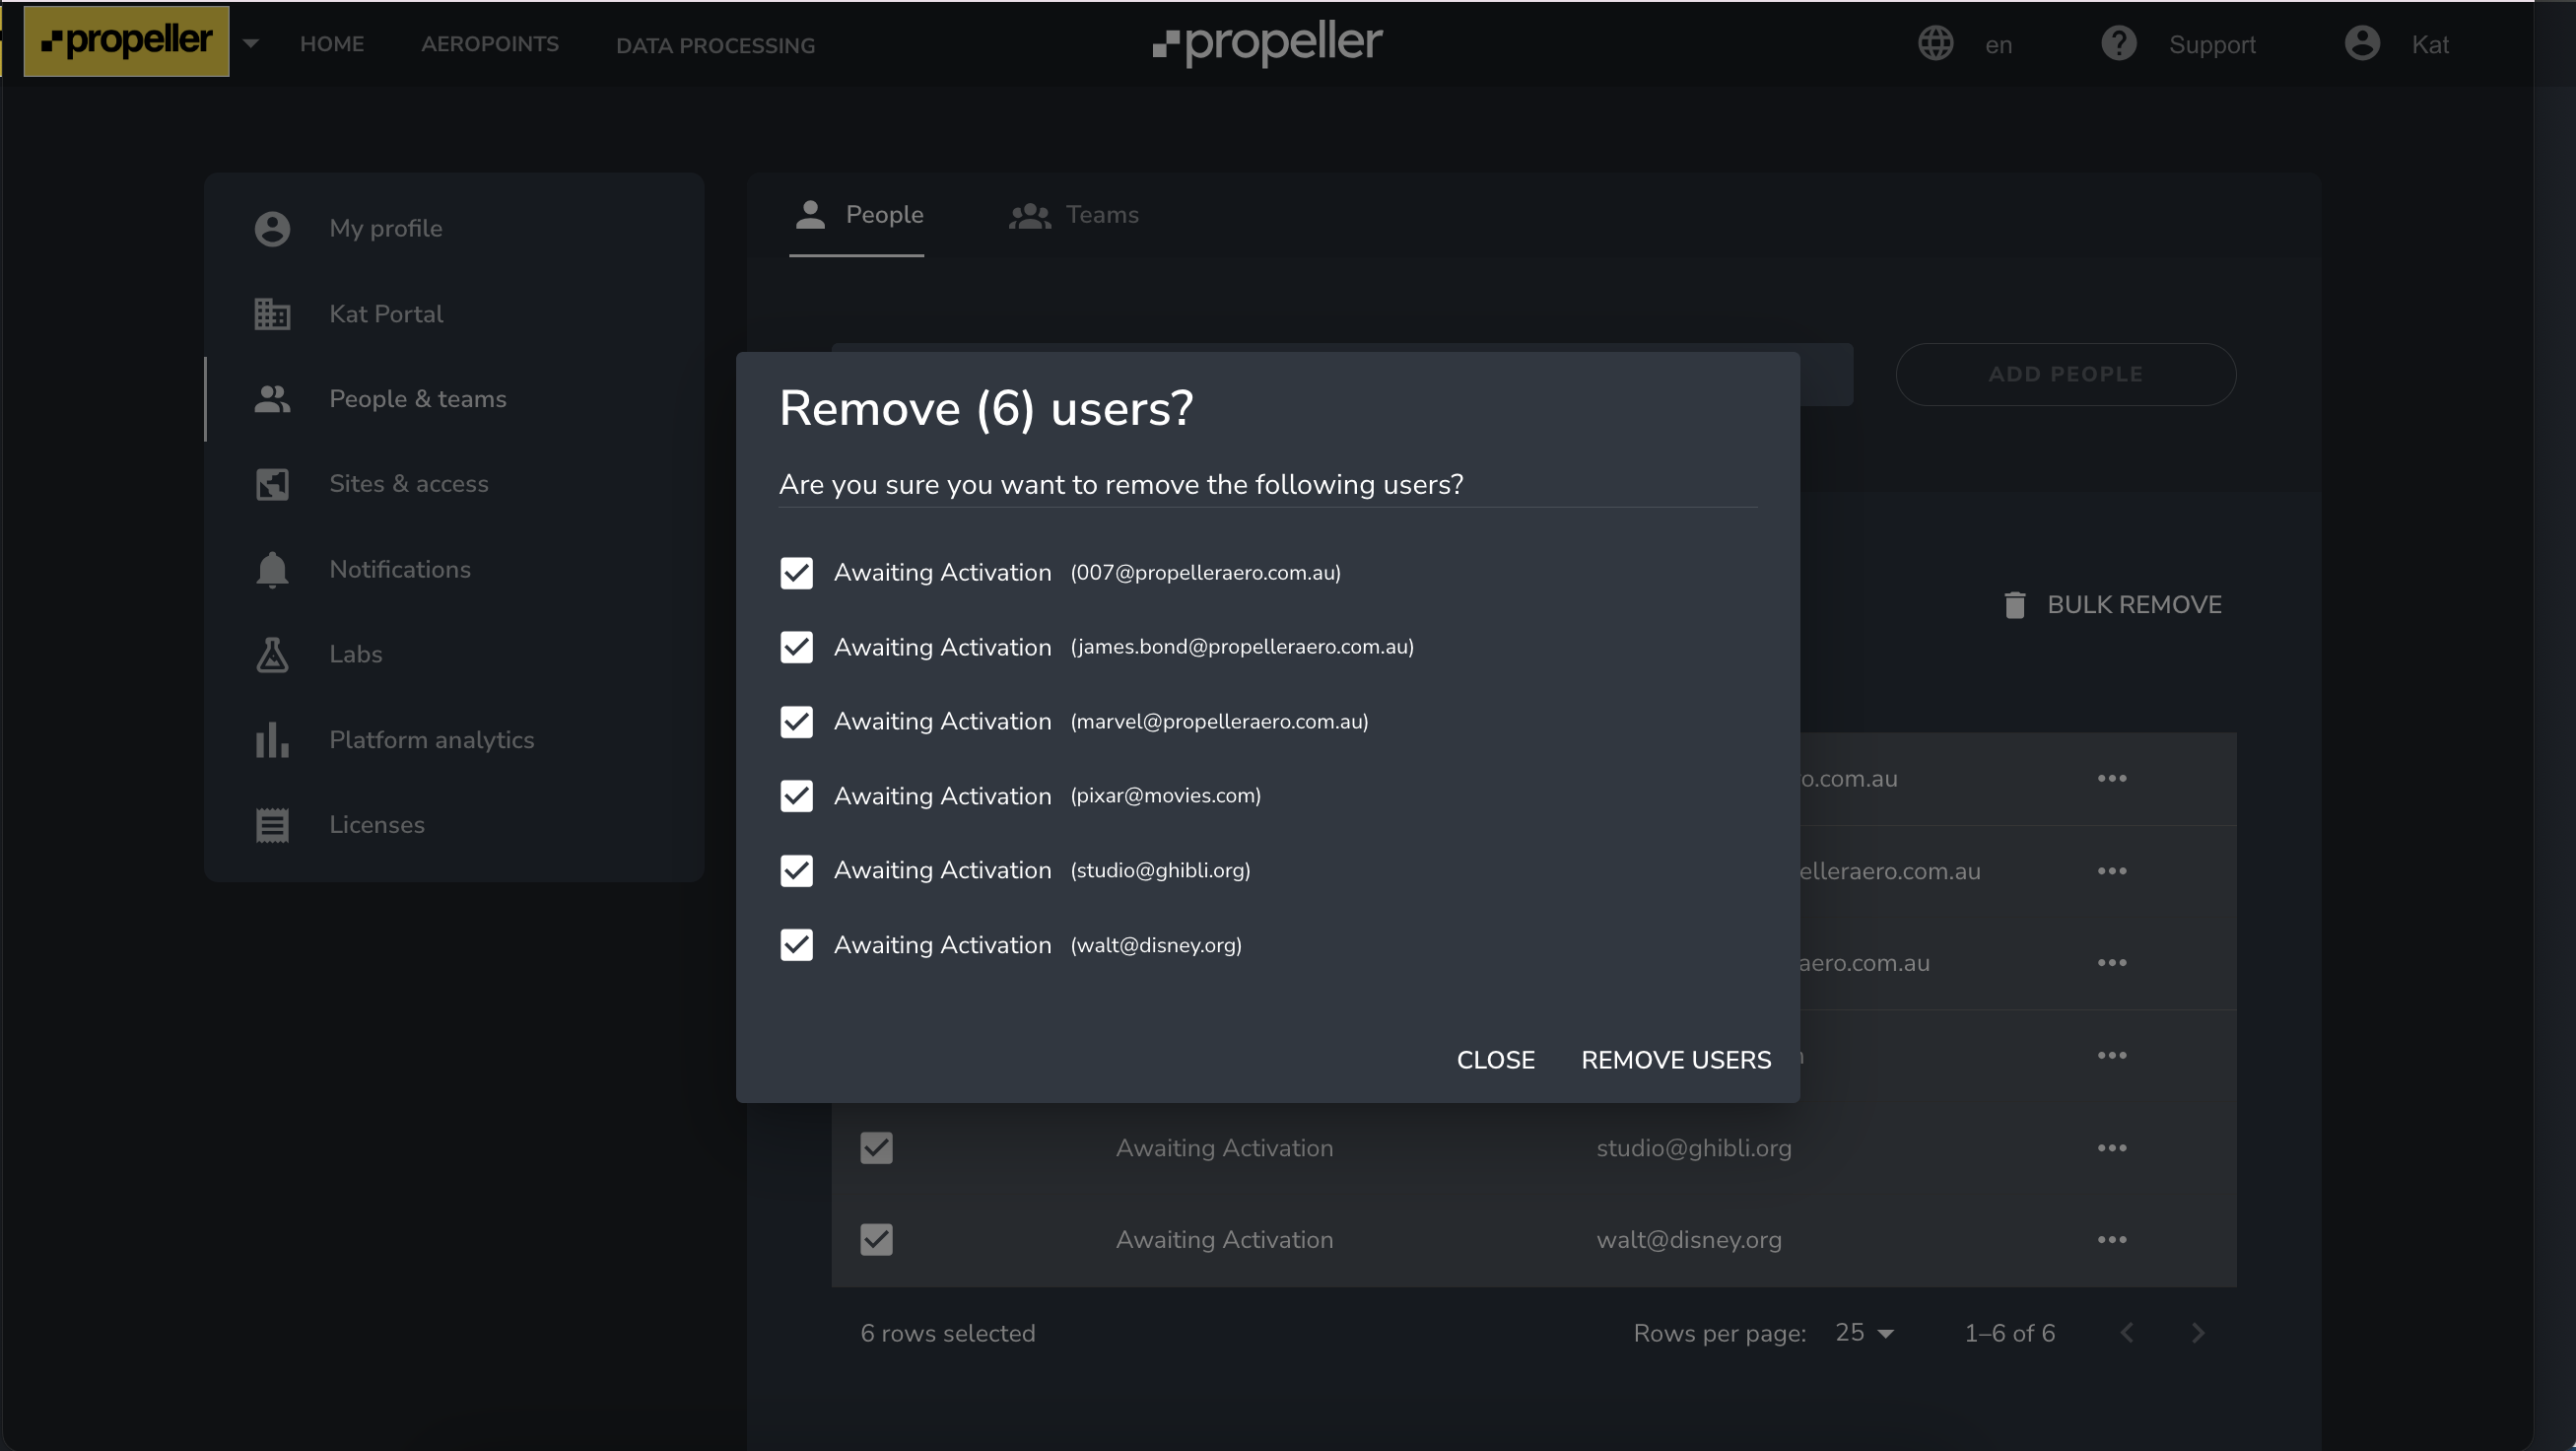The image size is (2576, 1451).
Task: Click CLOSE in the remove users dialog
Action: pyautogui.click(x=1495, y=1060)
